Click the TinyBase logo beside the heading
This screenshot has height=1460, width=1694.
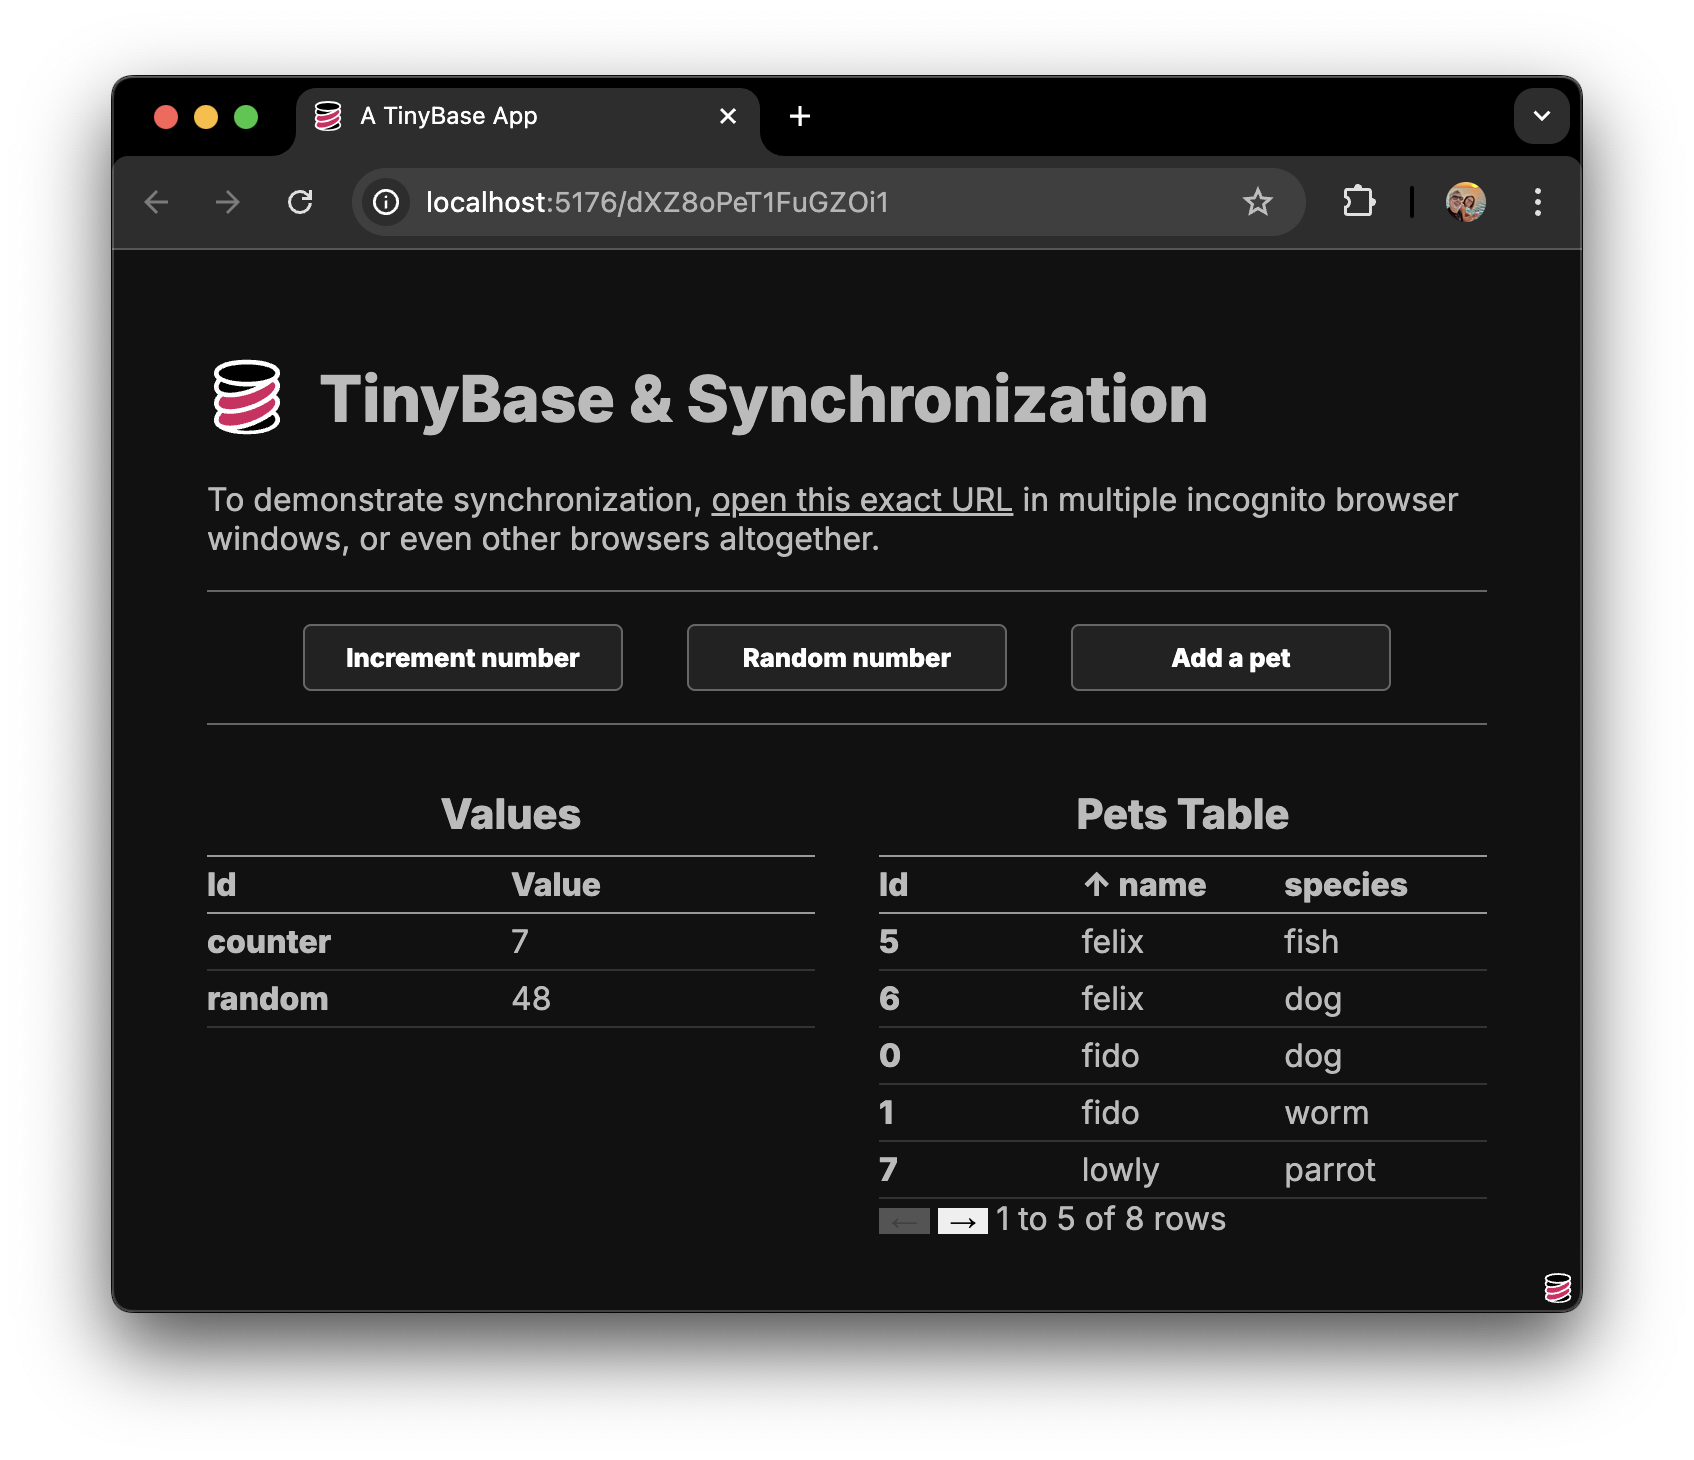pos(247,398)
